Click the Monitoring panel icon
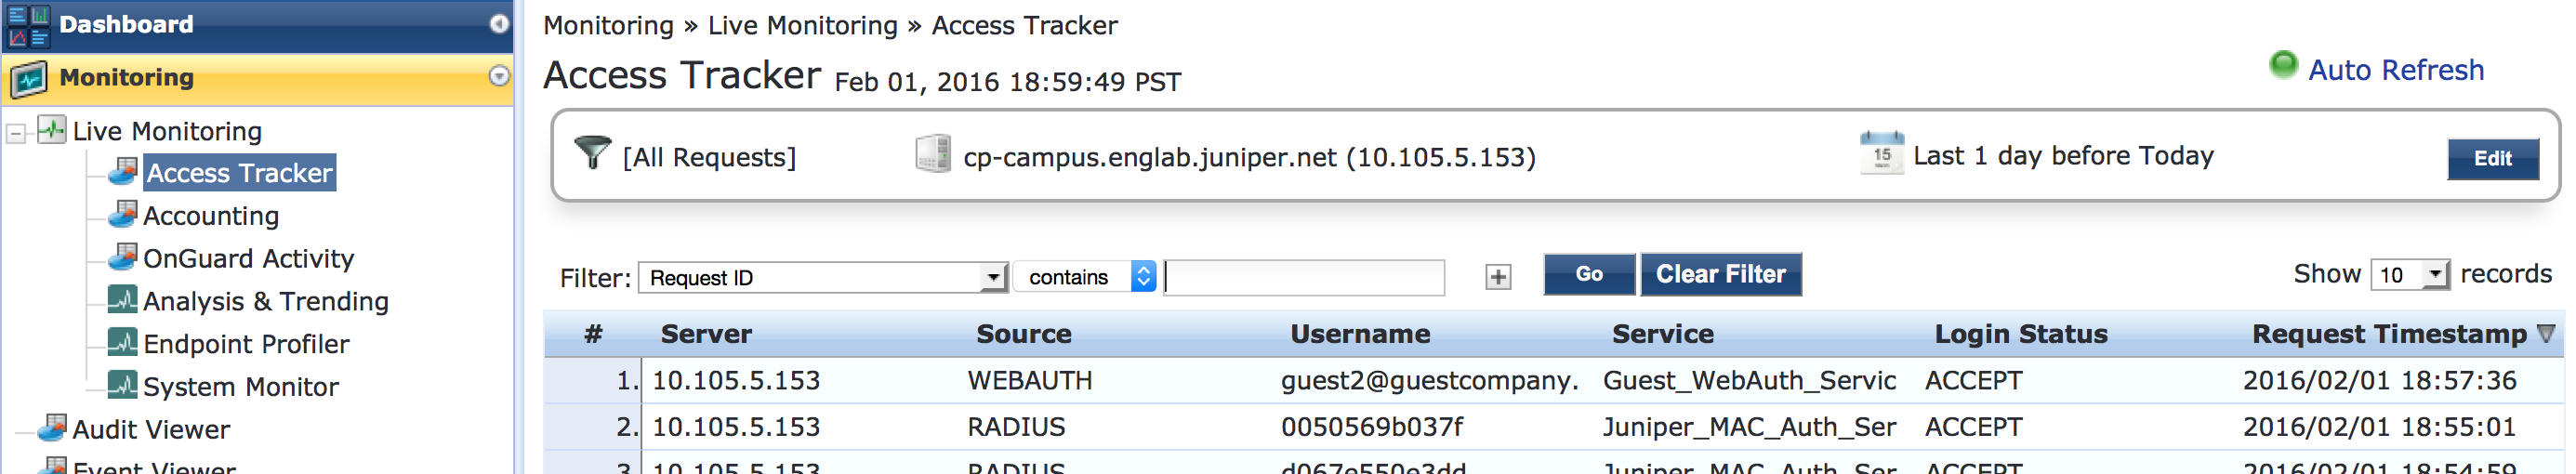2576x474 pixels. (28, 78)
